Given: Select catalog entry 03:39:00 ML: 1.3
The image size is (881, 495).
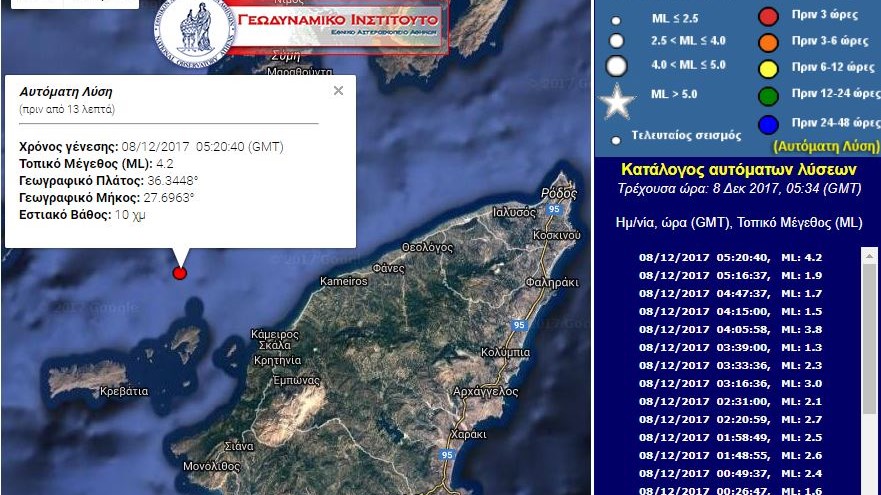Looking at the screenshot, I should point(730,347).
